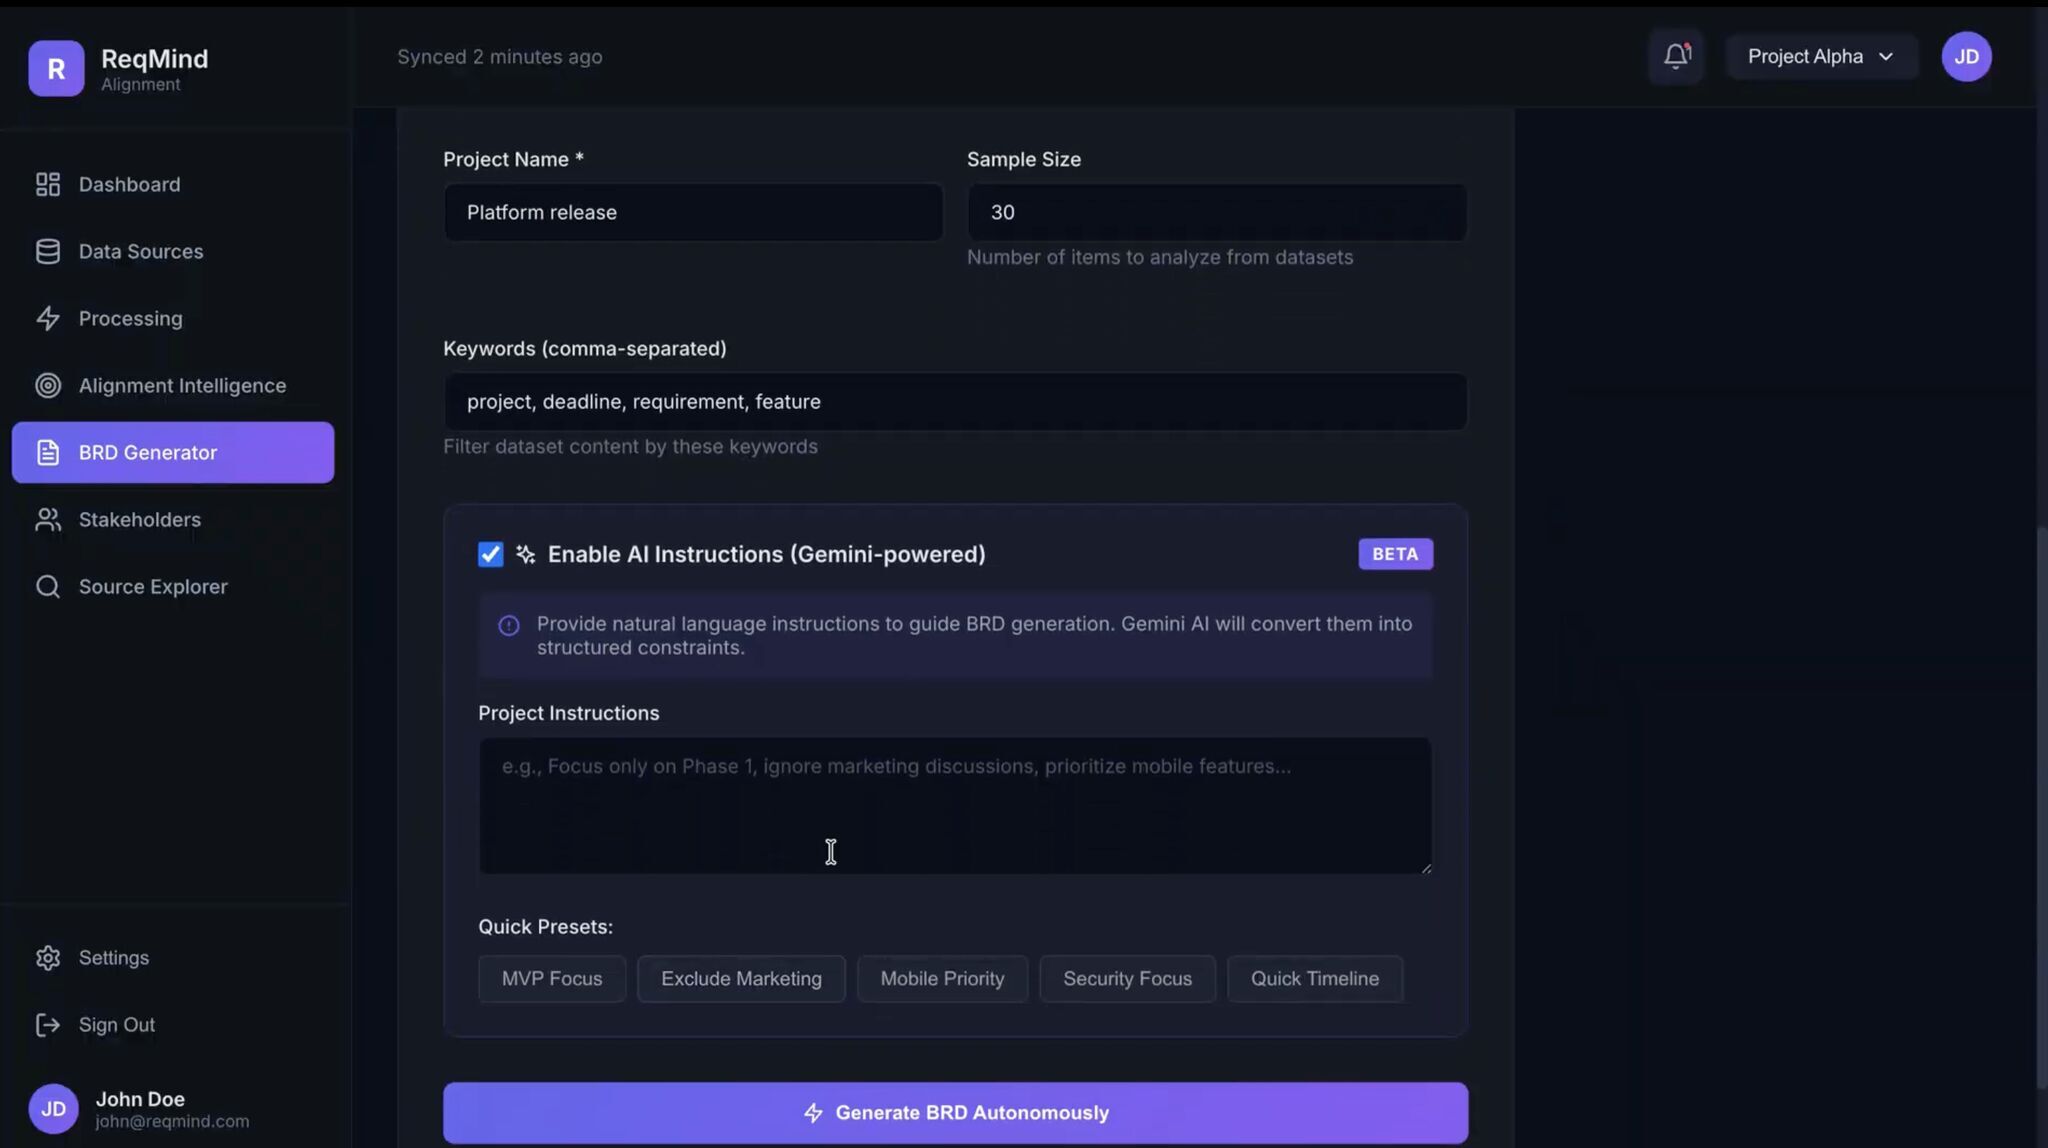The image size is (2048, 1148).
Task: Click the BRD Generator document icon
Action: [48, 452]
